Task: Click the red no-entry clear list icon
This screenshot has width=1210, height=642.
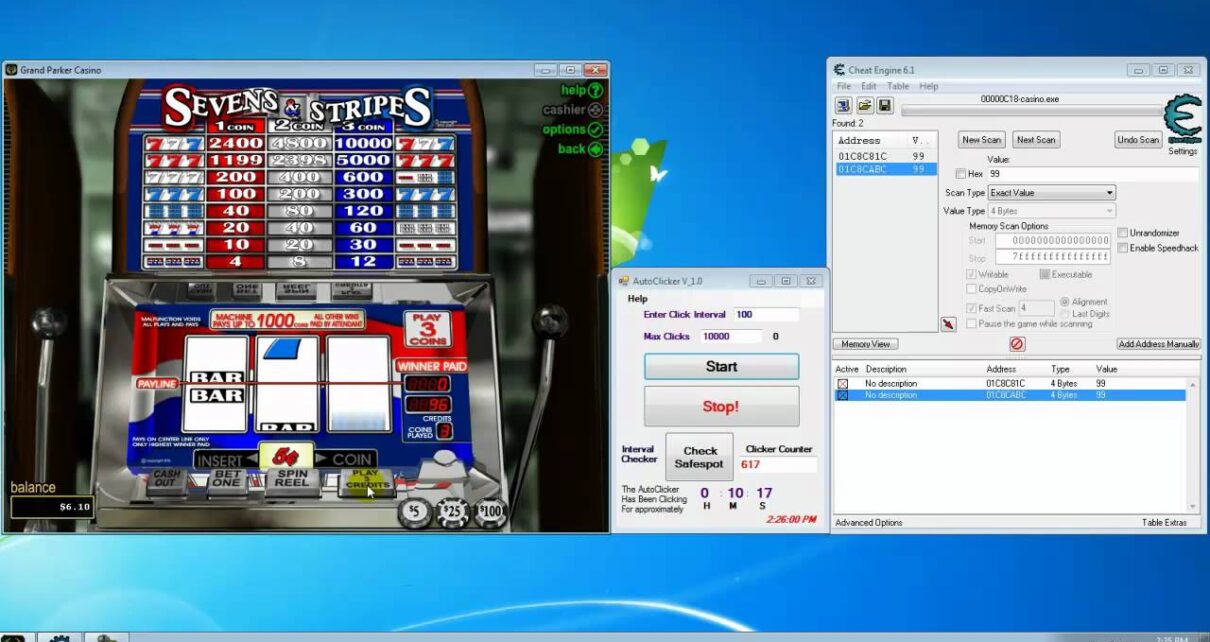Action: click(1016, 344)
